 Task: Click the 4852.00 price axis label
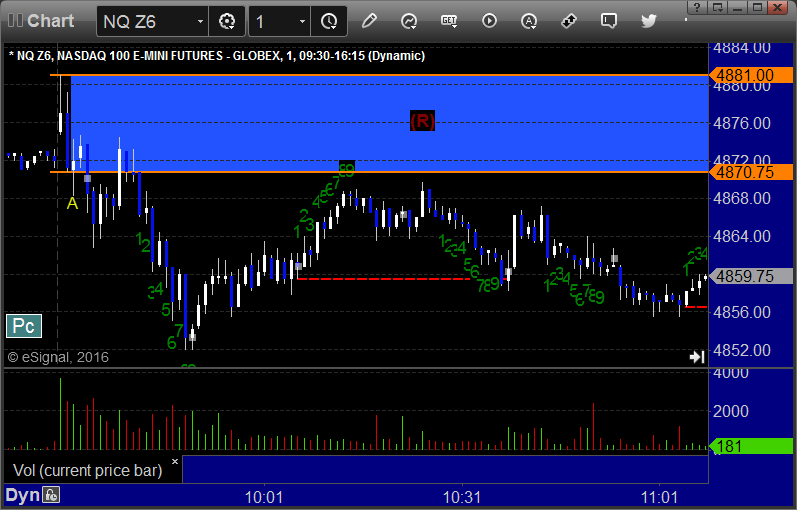click(x=742, y=350)
